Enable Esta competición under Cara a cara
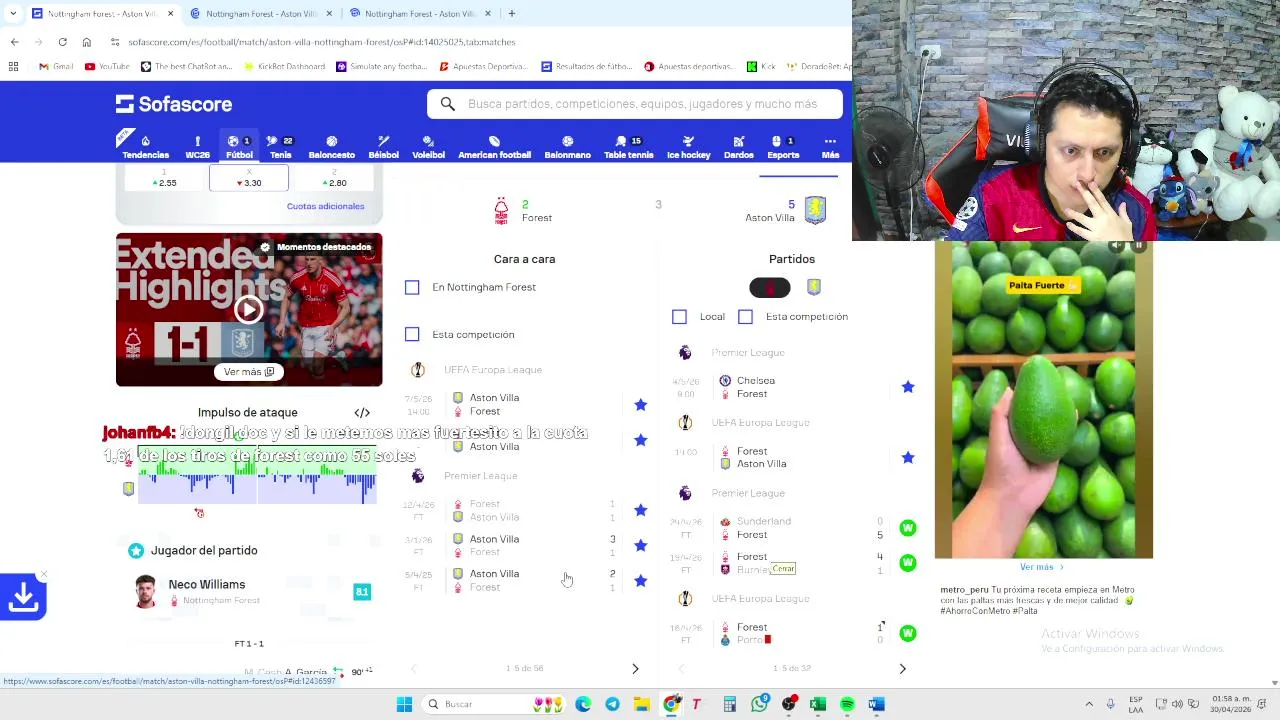1280x720 pixels. point(412,334)
